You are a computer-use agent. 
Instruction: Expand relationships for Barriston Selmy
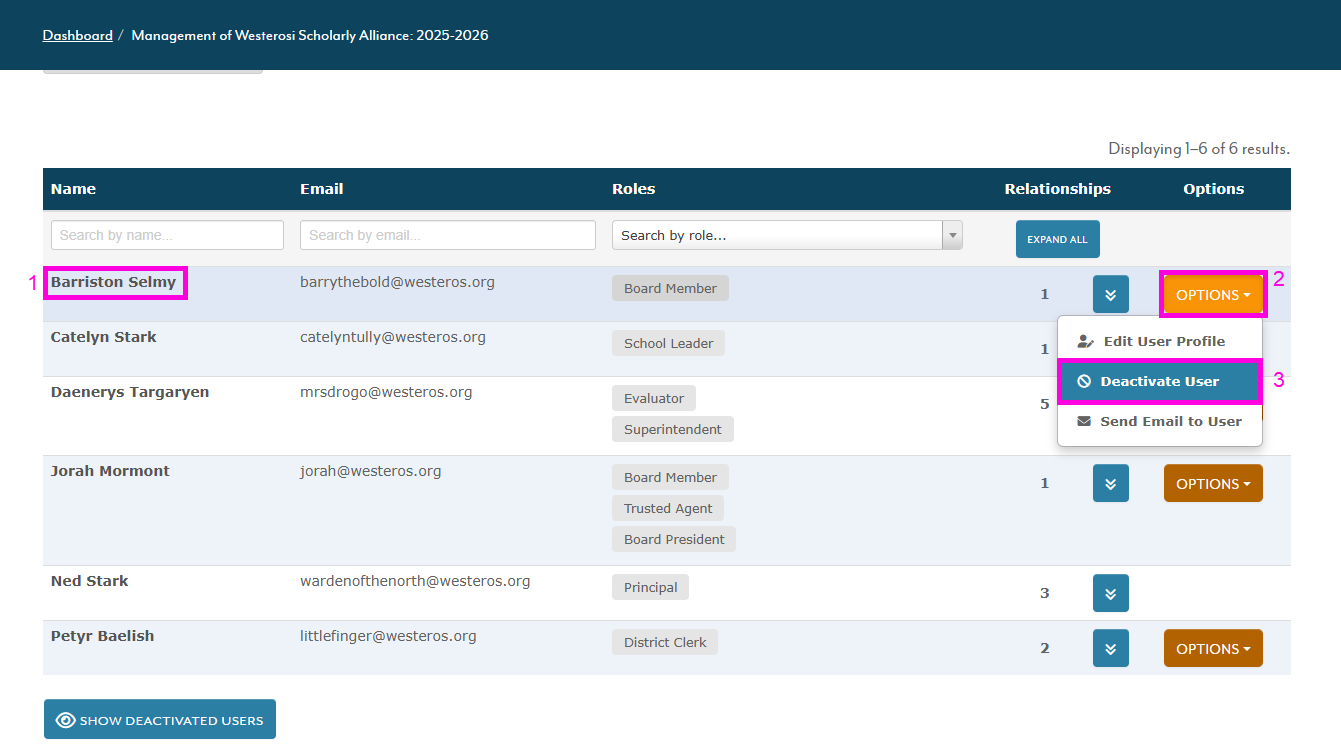click(1111, 294)
